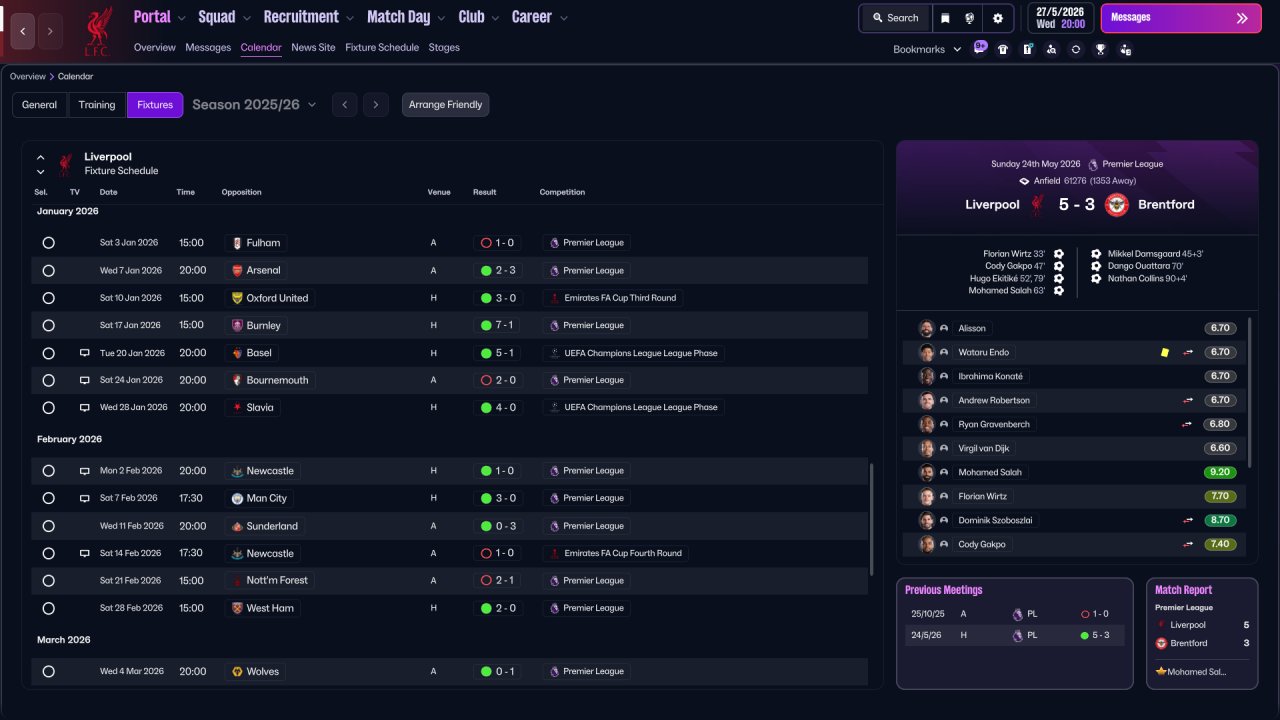
Task: Open the Overview tab
Action: pyautogui.click(x=154, y=47)
